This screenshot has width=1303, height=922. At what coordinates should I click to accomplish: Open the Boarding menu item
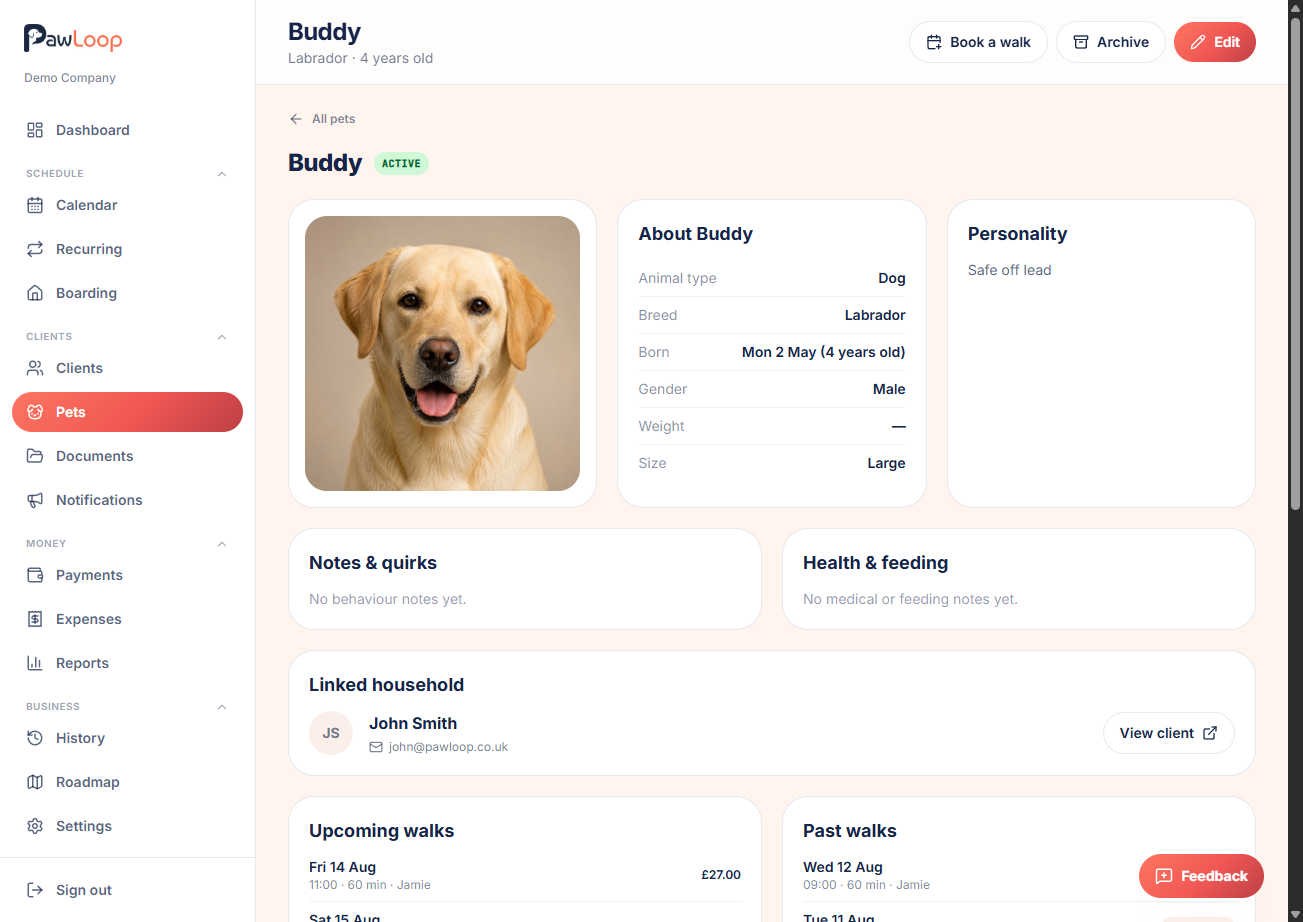click(x=127, y=293)
